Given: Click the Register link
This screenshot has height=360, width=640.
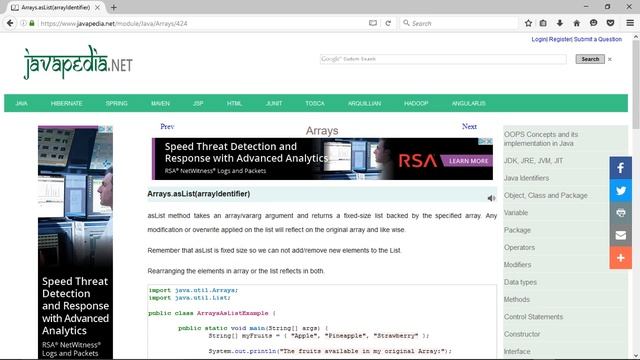Looking at the screenshot, I should [560, 39].
